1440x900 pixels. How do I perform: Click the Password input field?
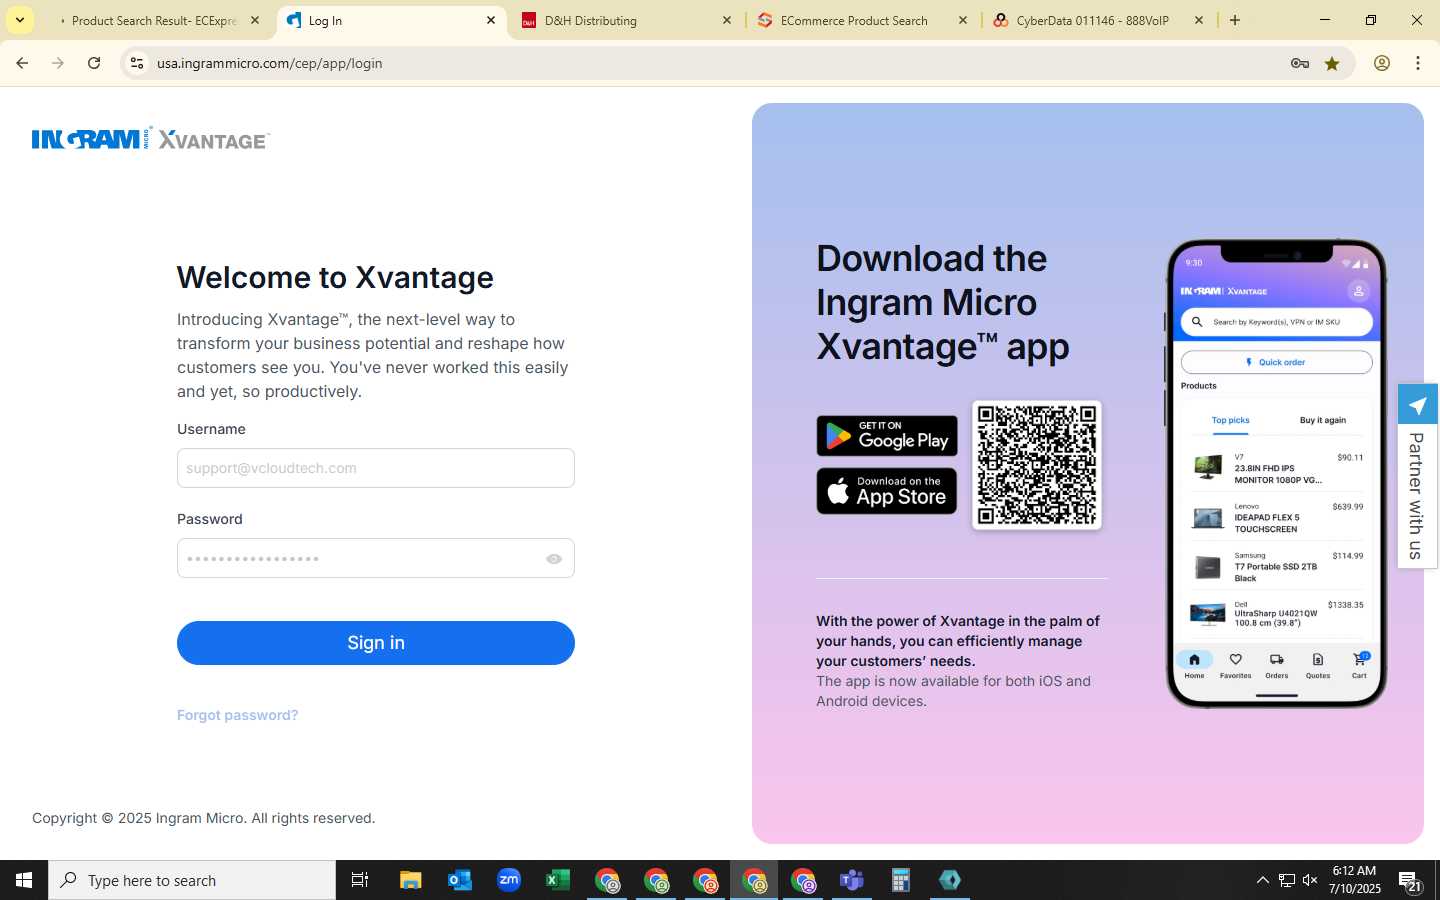click(x=376, y=558)
